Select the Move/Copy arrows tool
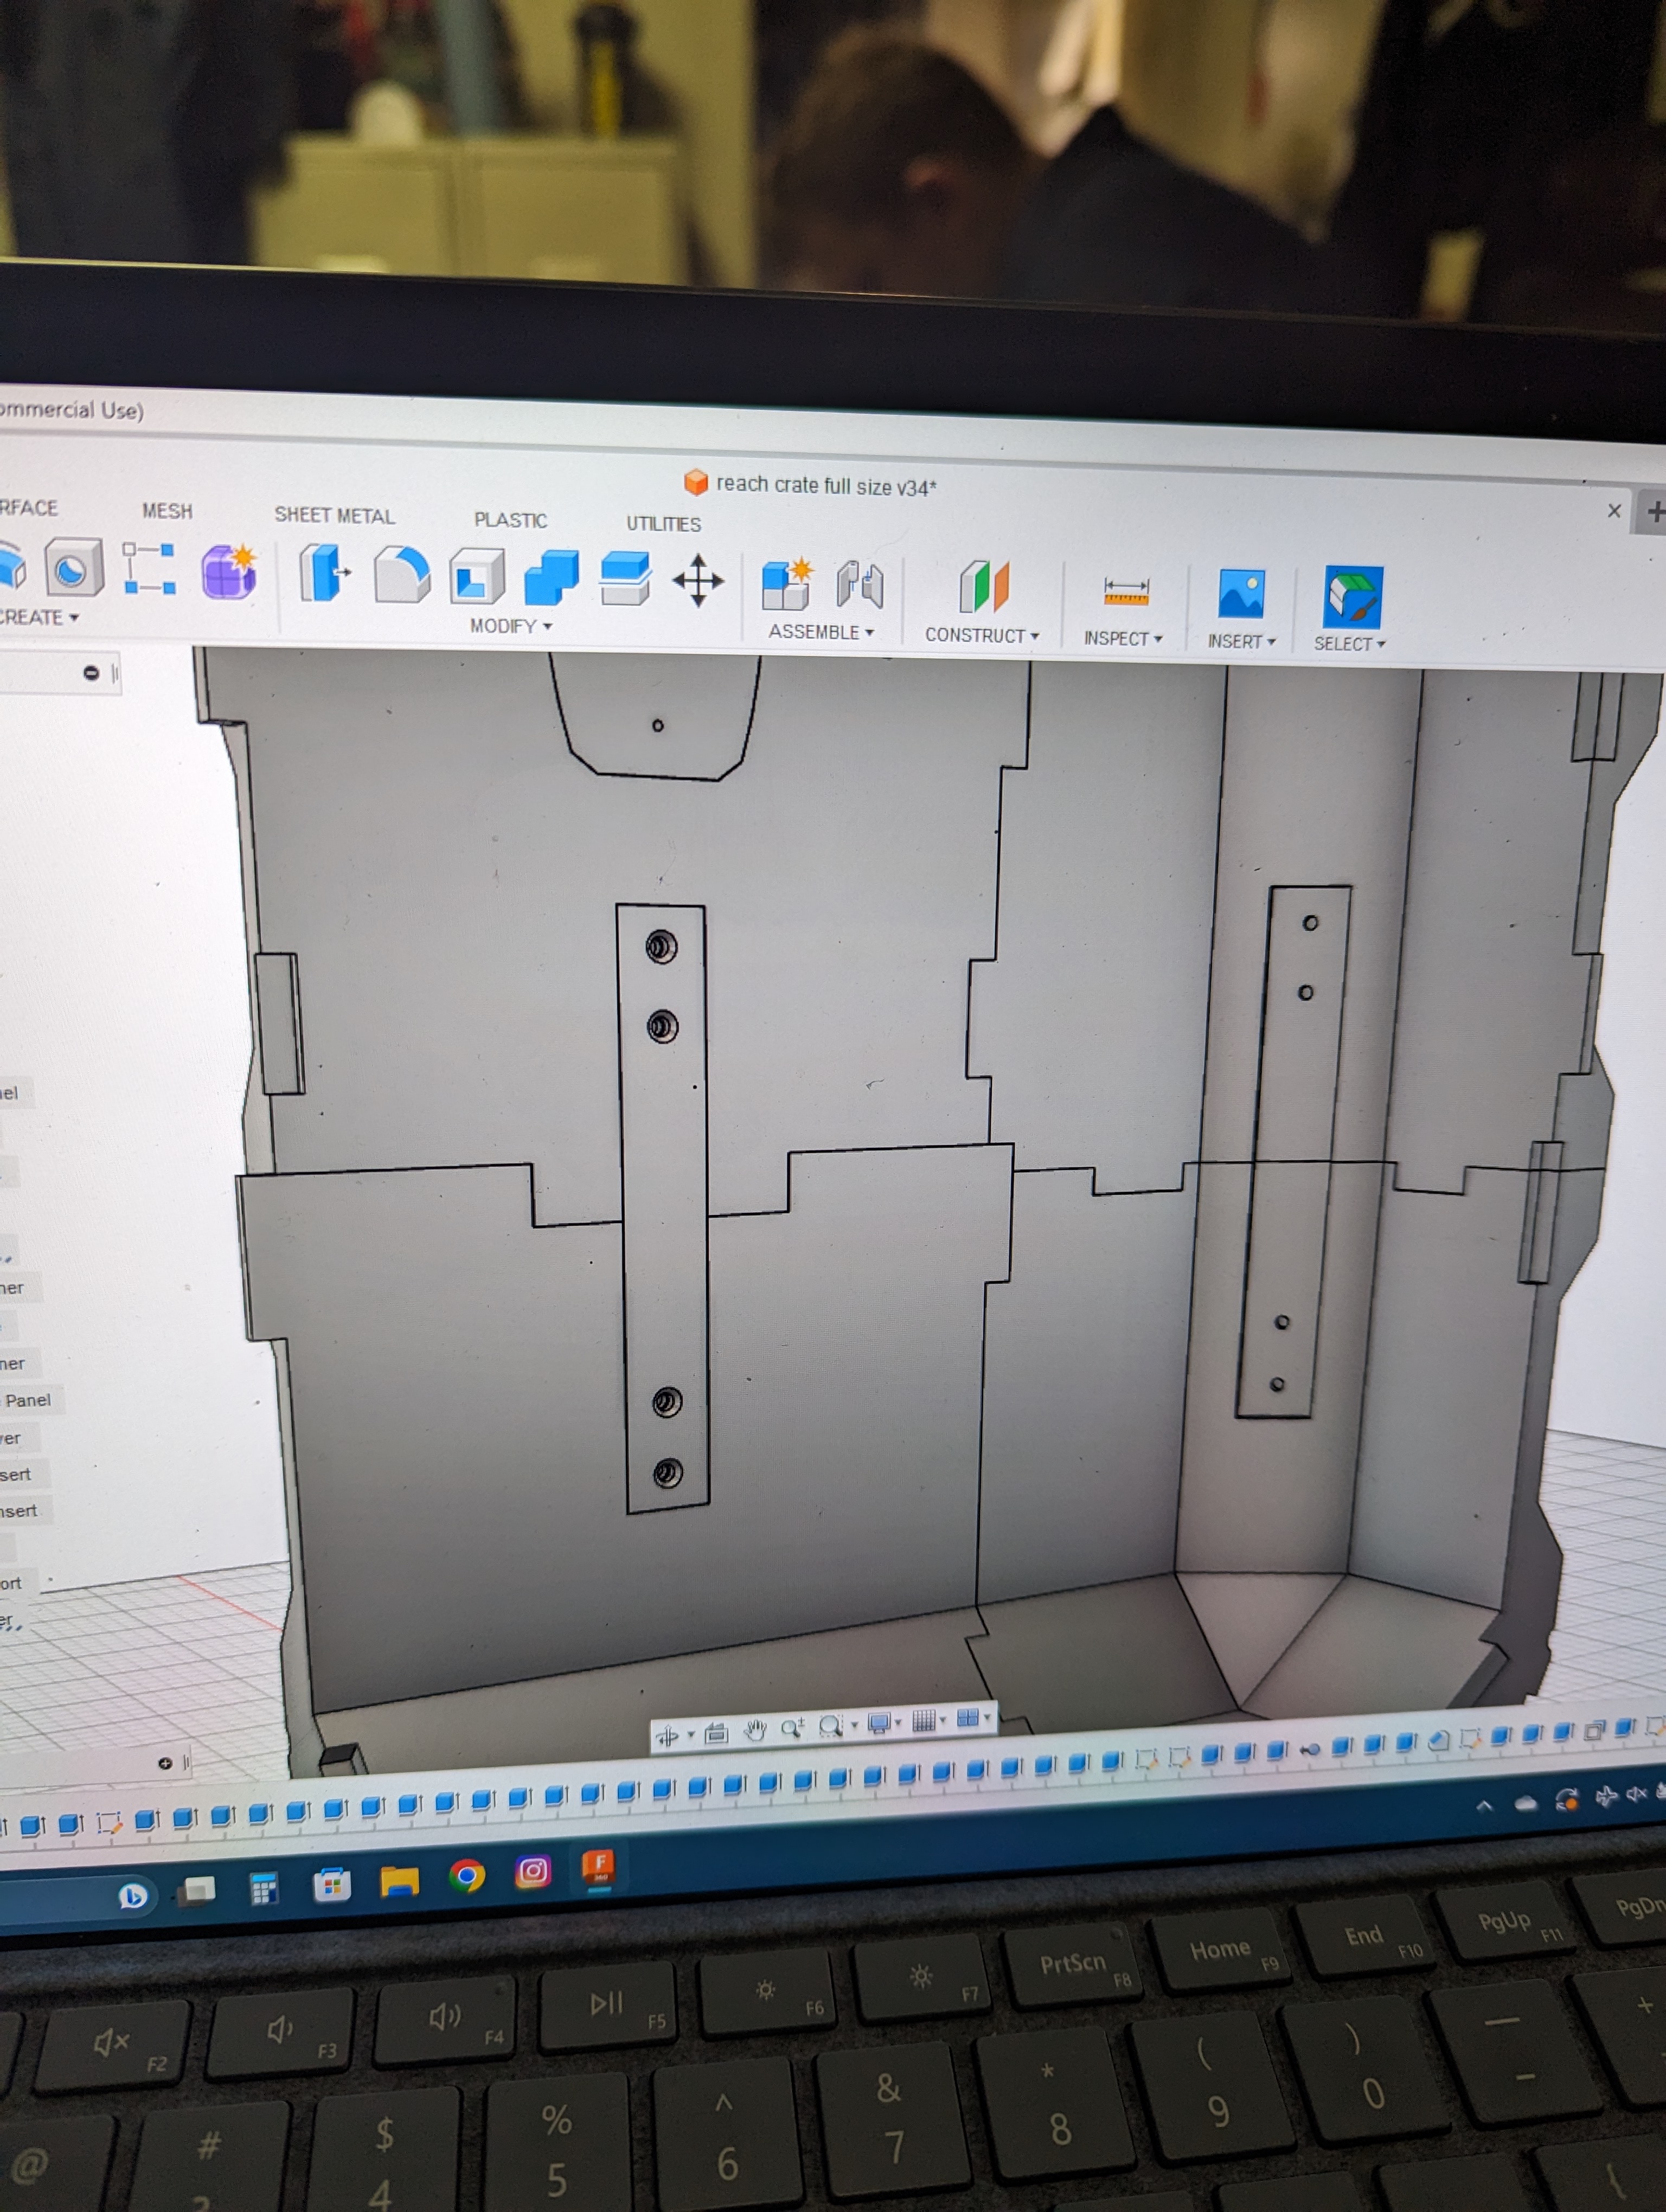Viewport: 1666px width, 2212px height. click(698, 581)
